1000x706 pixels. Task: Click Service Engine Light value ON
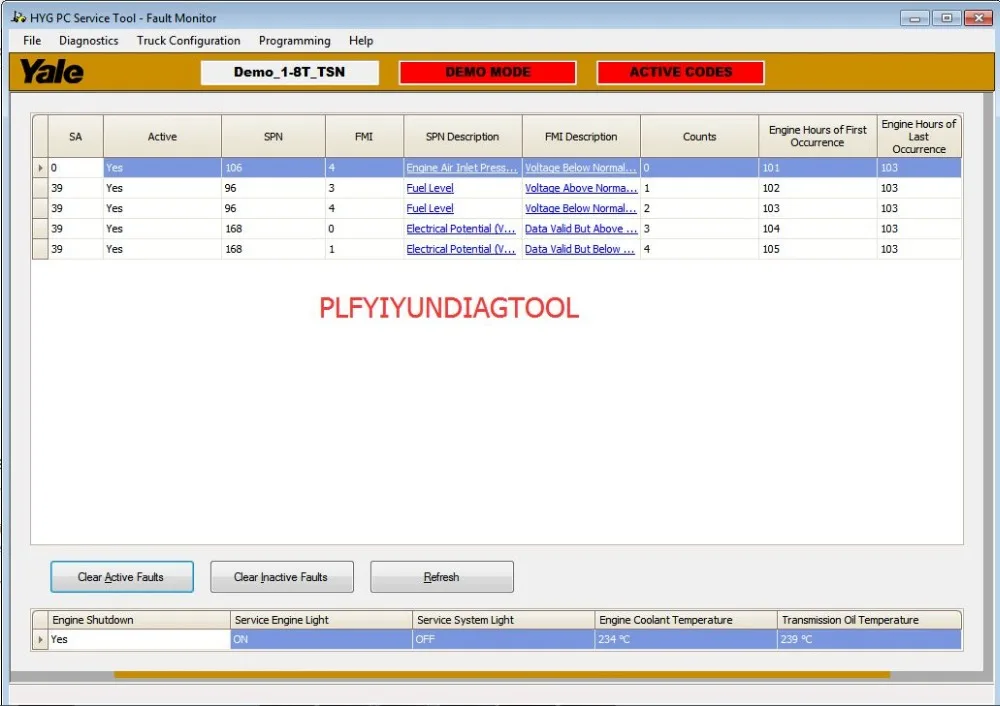point(321,640)
